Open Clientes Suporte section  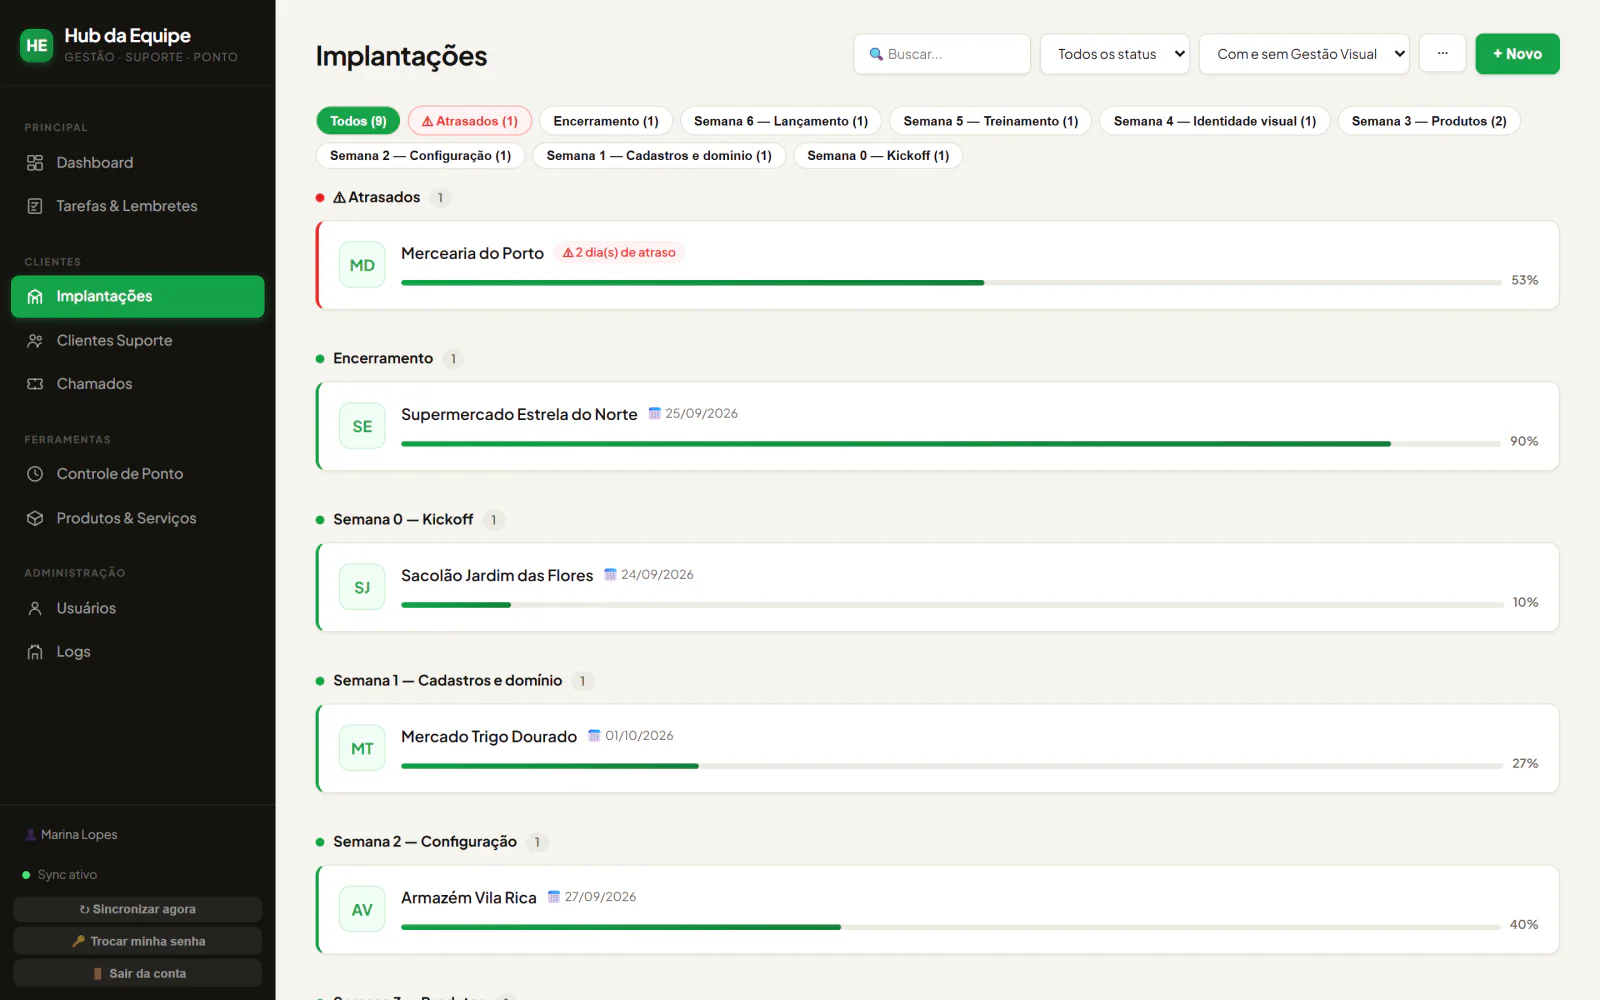coord(138,341)
